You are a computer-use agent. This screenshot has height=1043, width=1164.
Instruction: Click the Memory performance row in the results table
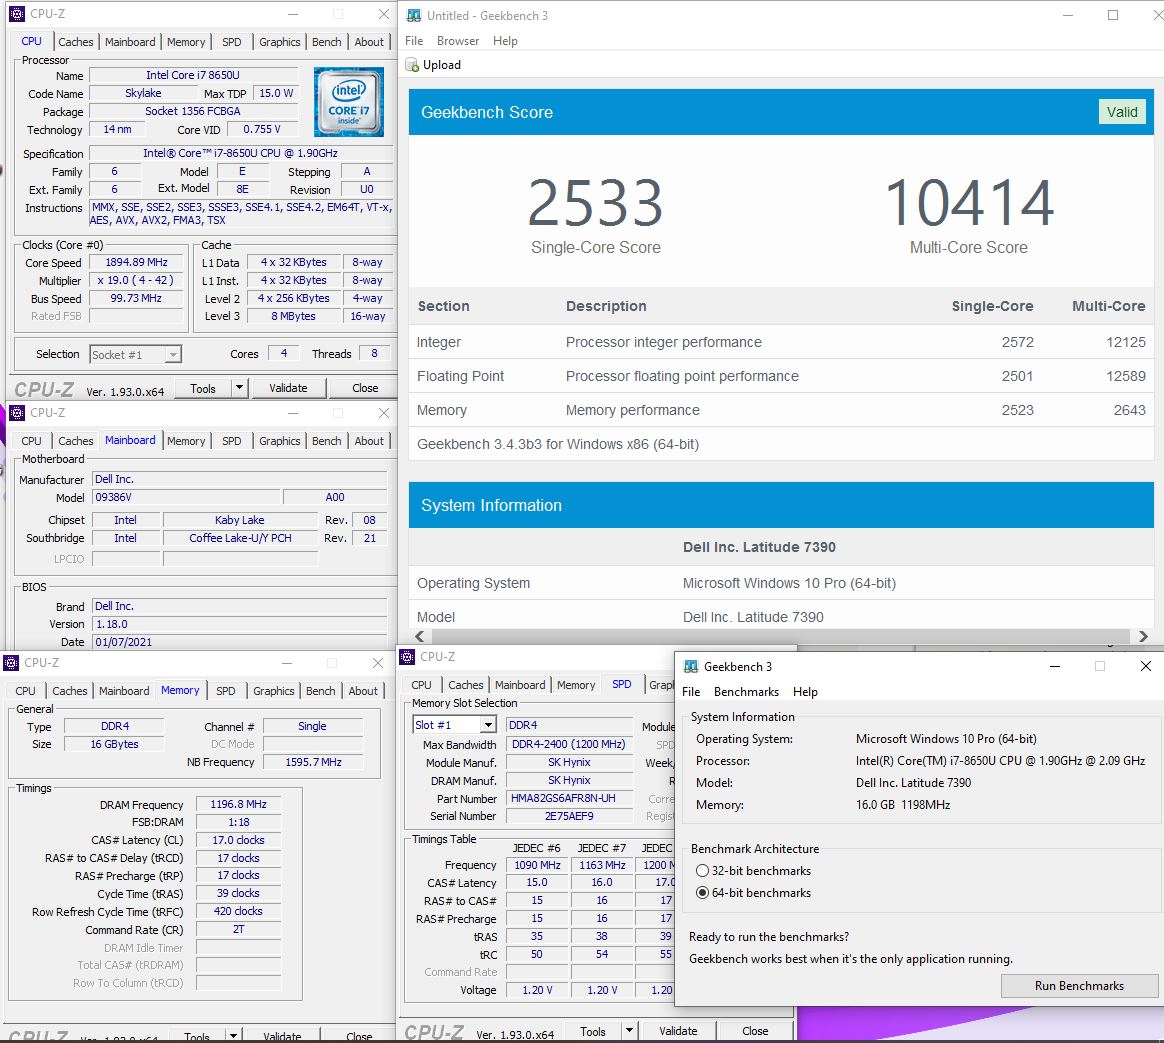pos(781,411)
